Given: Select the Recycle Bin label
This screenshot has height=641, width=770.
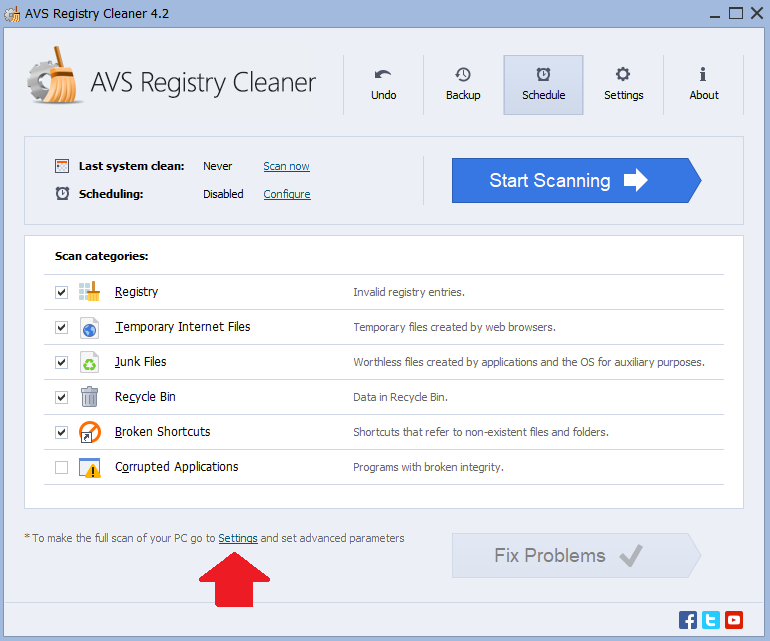Looking at the screenshot, I should point(145,397).
